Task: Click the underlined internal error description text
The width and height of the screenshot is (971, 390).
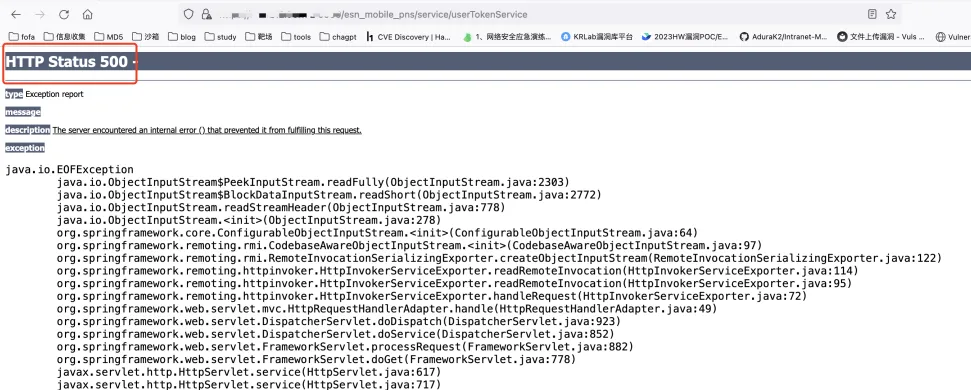Action: (207, 130)
